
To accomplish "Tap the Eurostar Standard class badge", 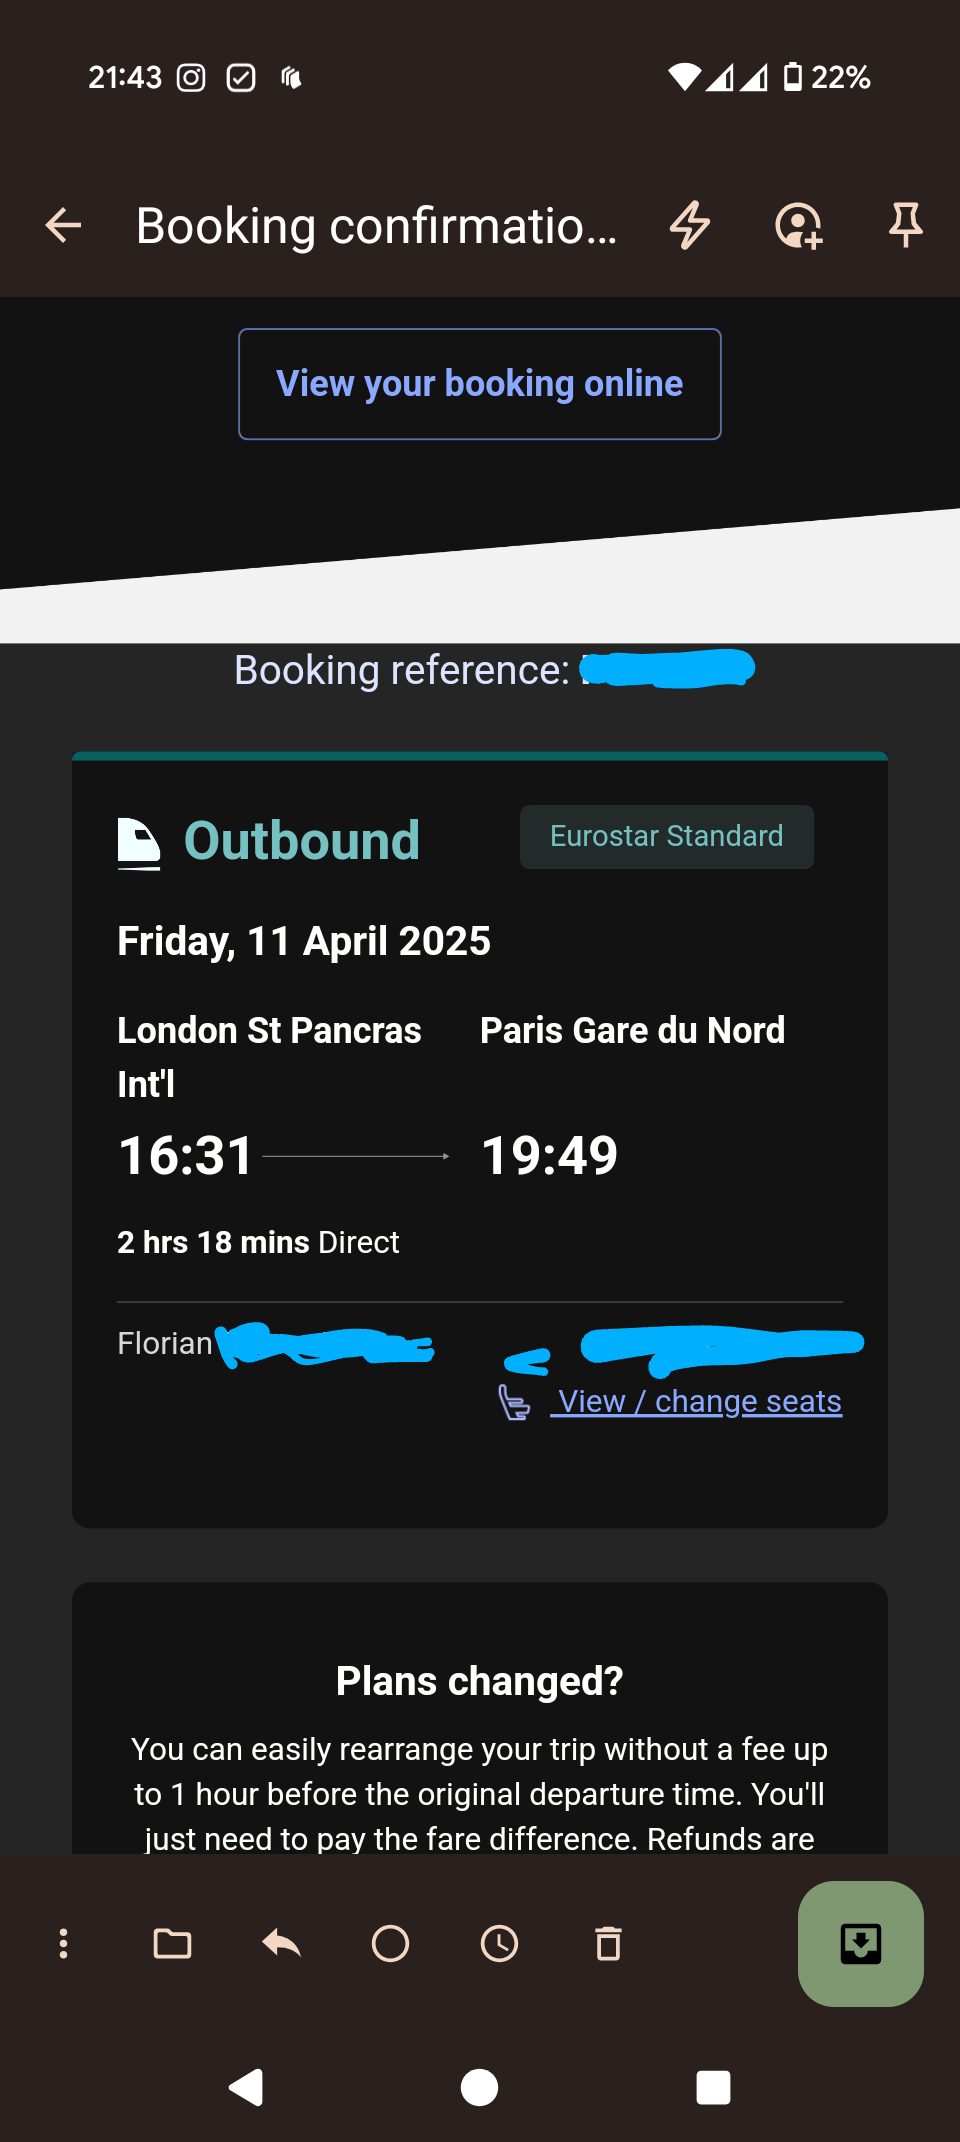I will click(x=666, y=836).
